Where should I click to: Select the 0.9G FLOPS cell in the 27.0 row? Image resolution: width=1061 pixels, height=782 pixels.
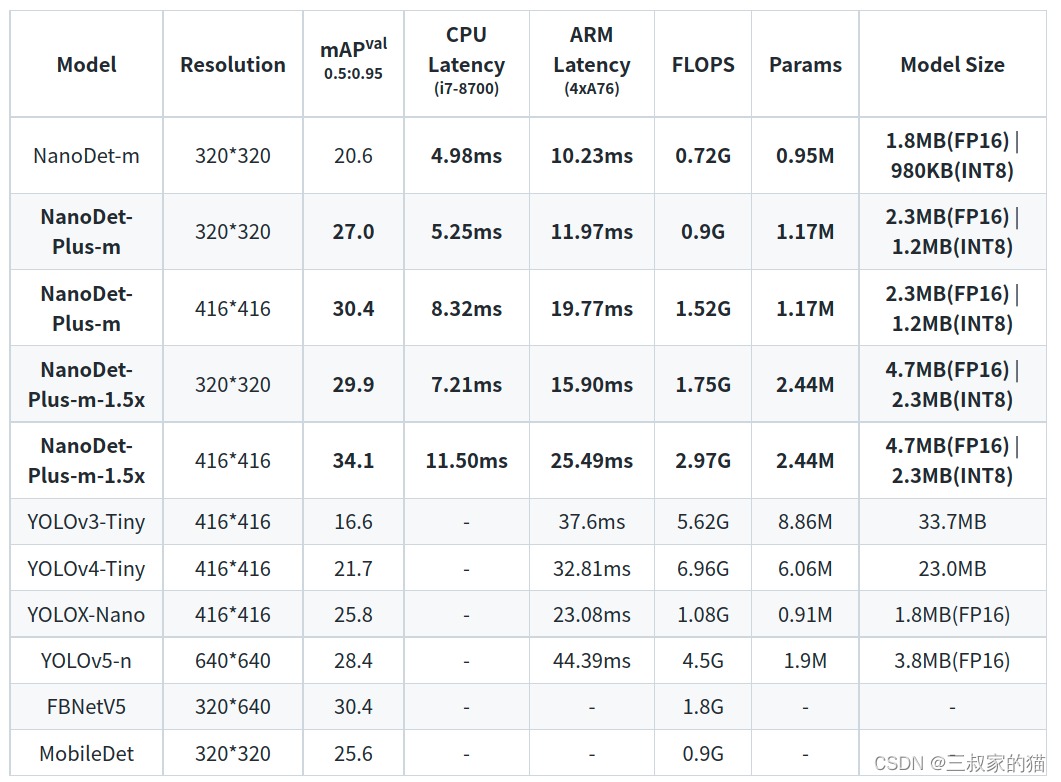703,232
